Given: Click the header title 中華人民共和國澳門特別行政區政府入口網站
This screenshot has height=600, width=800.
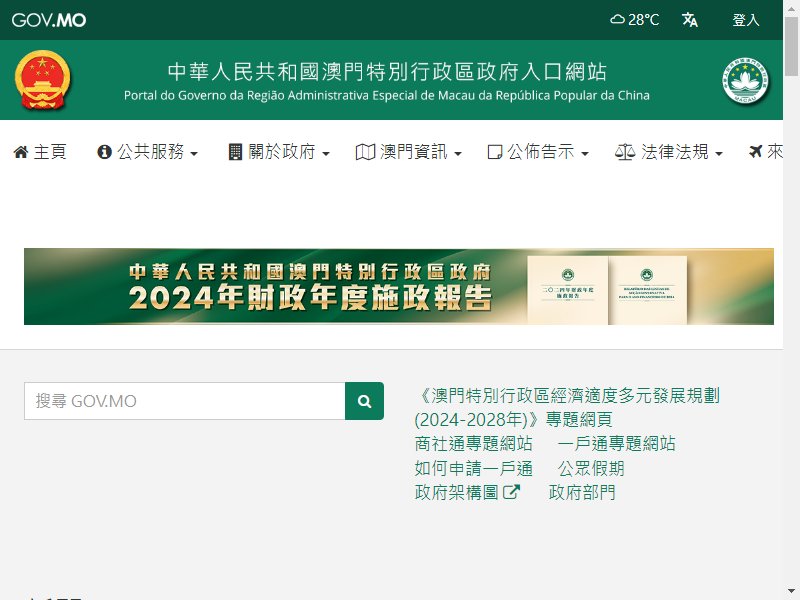Looking at the screenshot, I should pyautogui.click(x=387, y=72).
